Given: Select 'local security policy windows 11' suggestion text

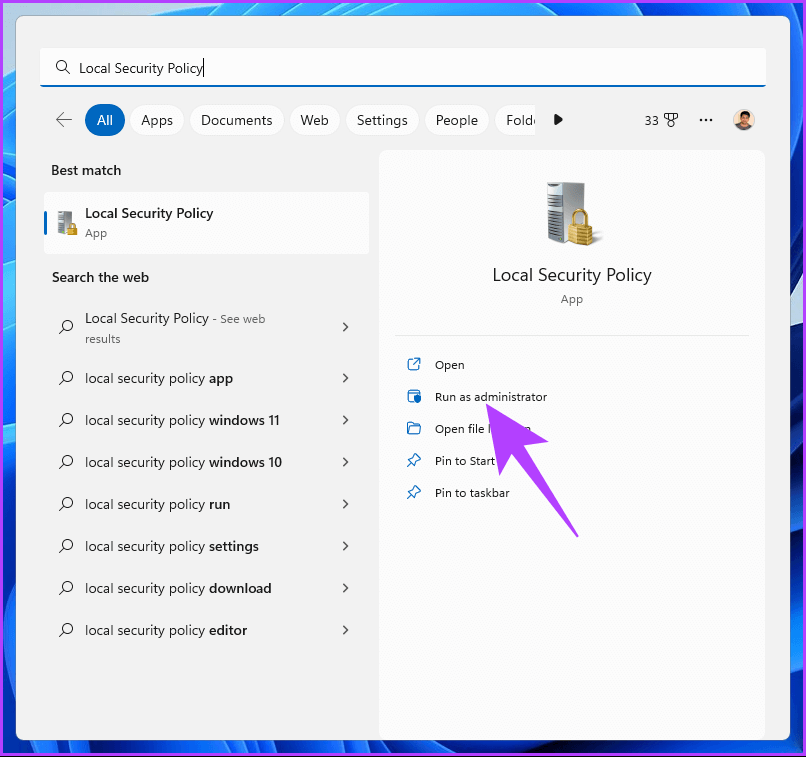Looking at the screenshot, I should [x=182, y=420].
